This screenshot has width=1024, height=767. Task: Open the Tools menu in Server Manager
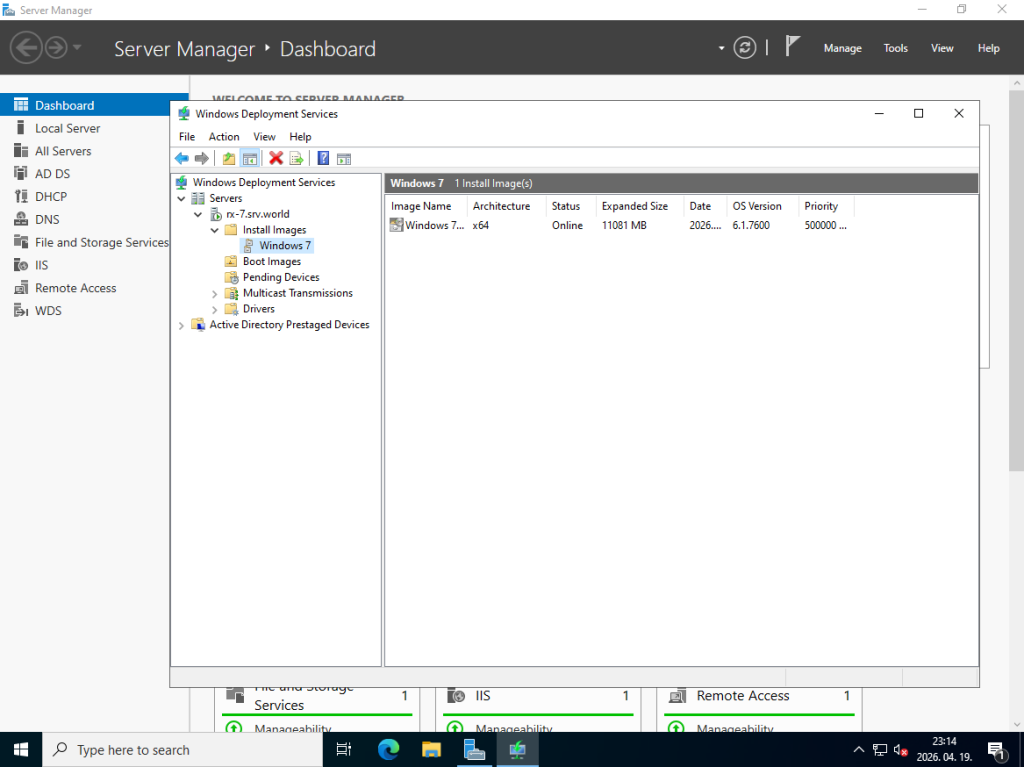(895, 48)
